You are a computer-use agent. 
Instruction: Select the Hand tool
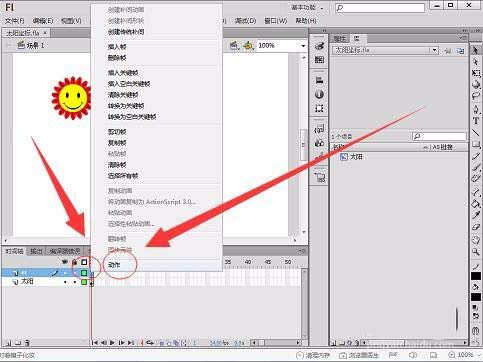(x=476, y=240)
